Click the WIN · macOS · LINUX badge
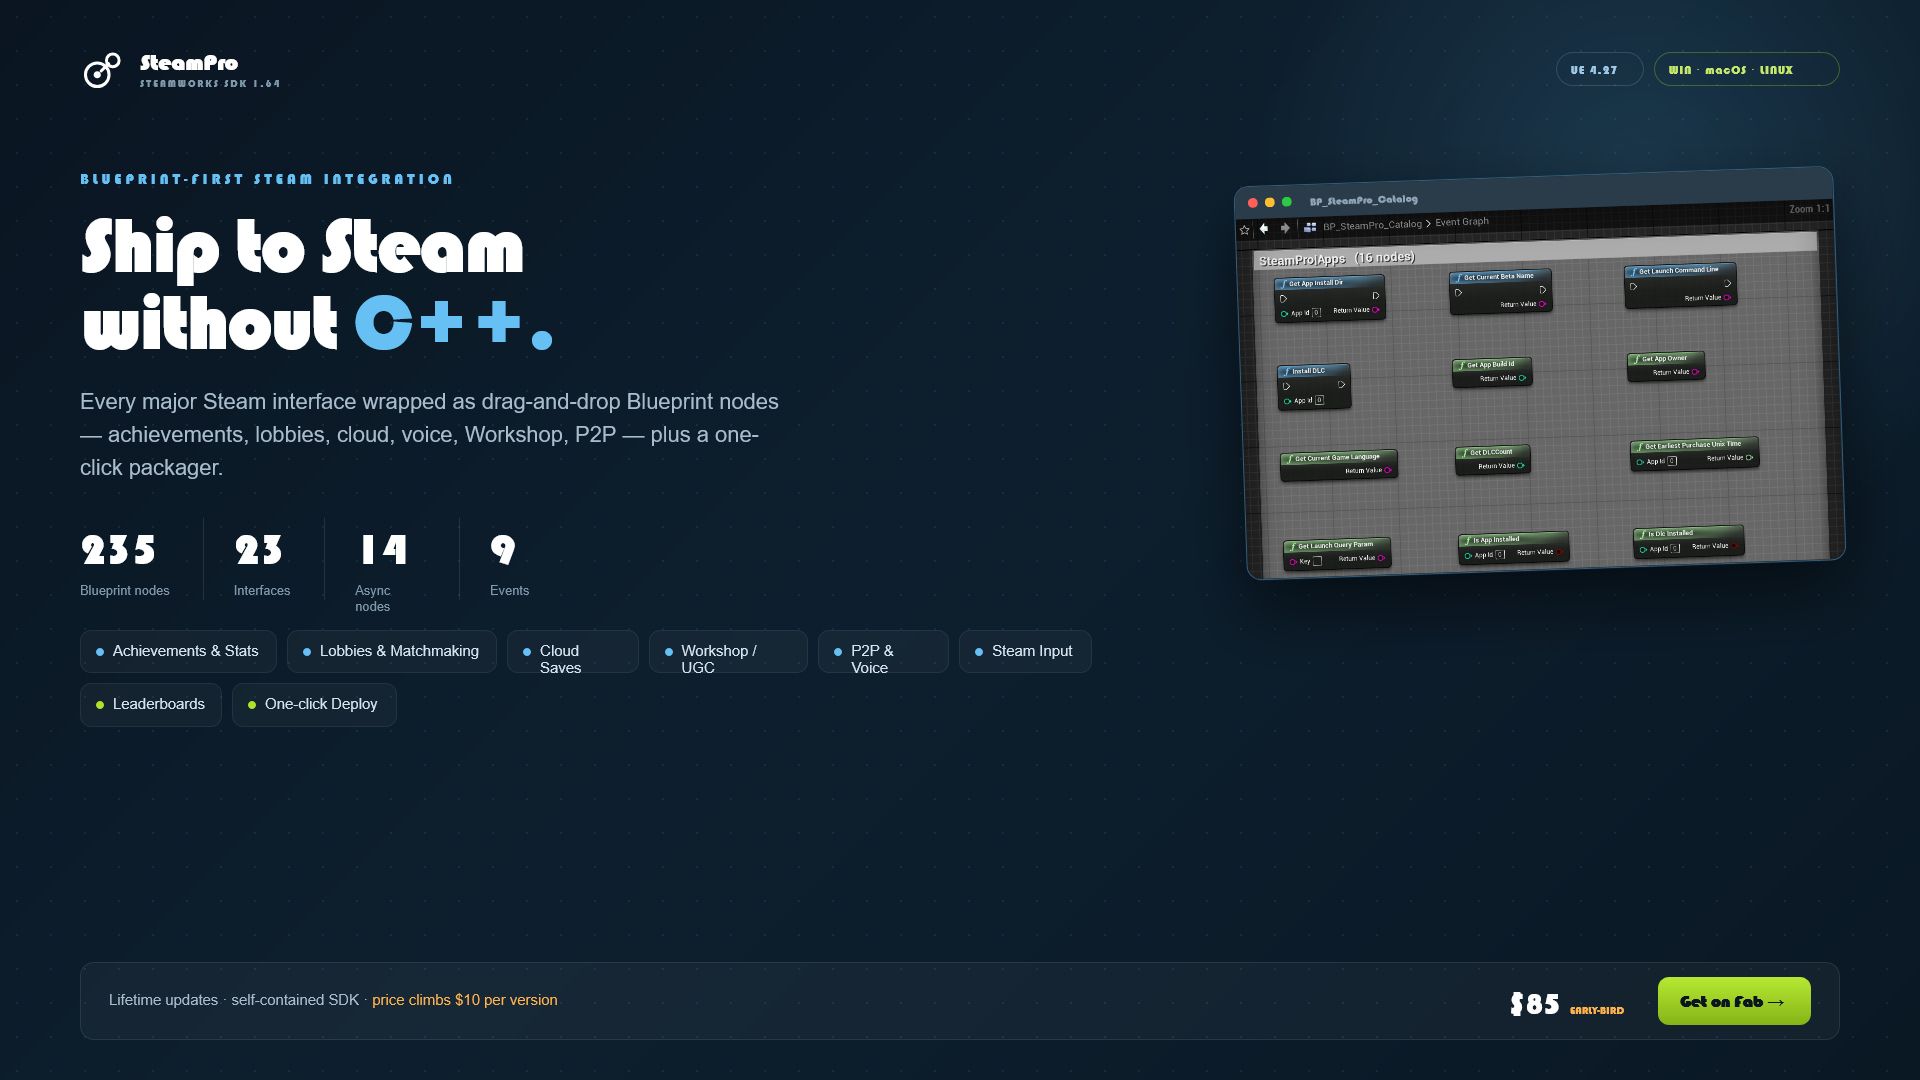The height and width of the screenshot is (1080, 1920). [x=1746, y=69]
